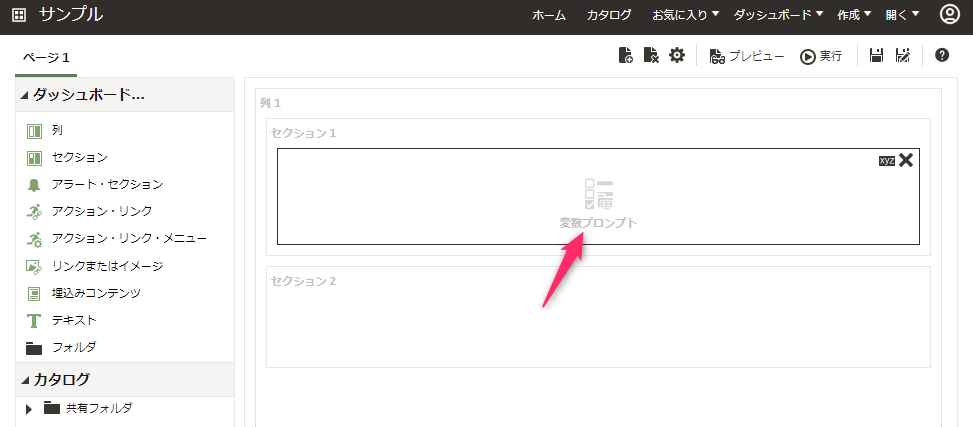Click the テキスト T icon
973x427 pixels.
point(34,321)
